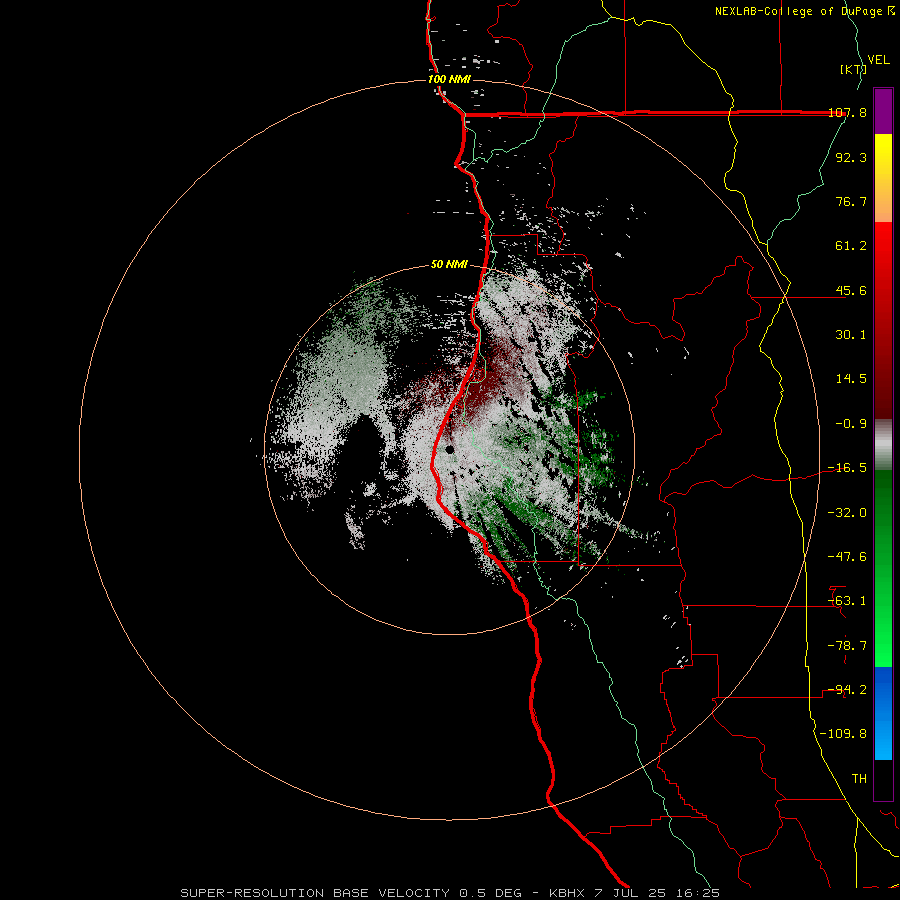Click the 45.6 velocity scale value
900x900 pixels.
(x=851, y=290)
